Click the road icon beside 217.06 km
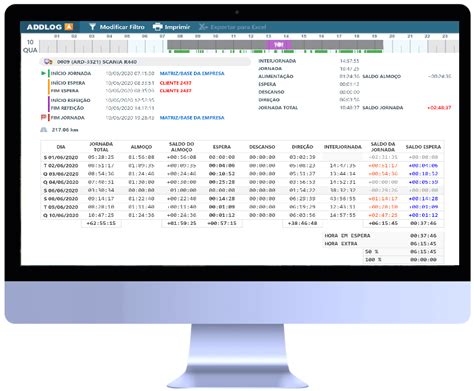Screen dimensions: 474x391 pos(44,130)
